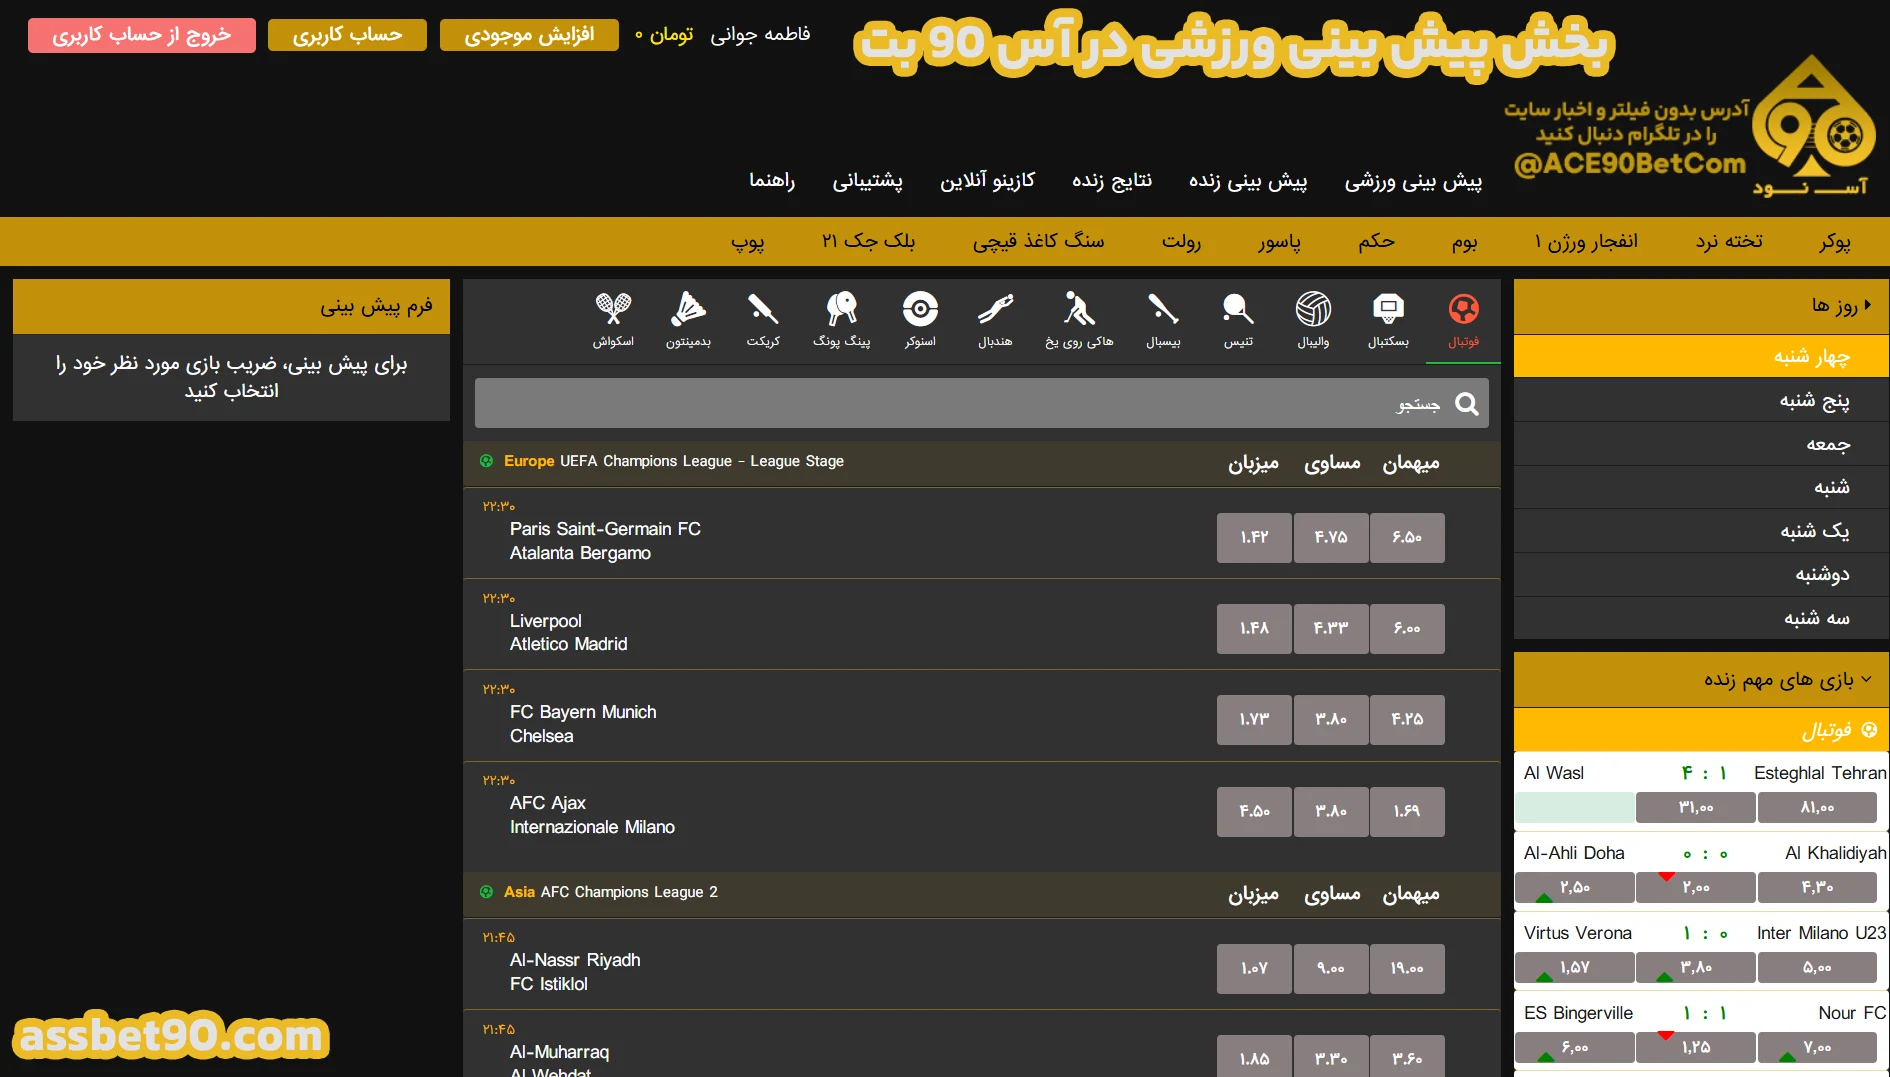Viewport: 1890px width, 1077px height.
Task: Select the badminton sport icon
Action: point(688,319)
